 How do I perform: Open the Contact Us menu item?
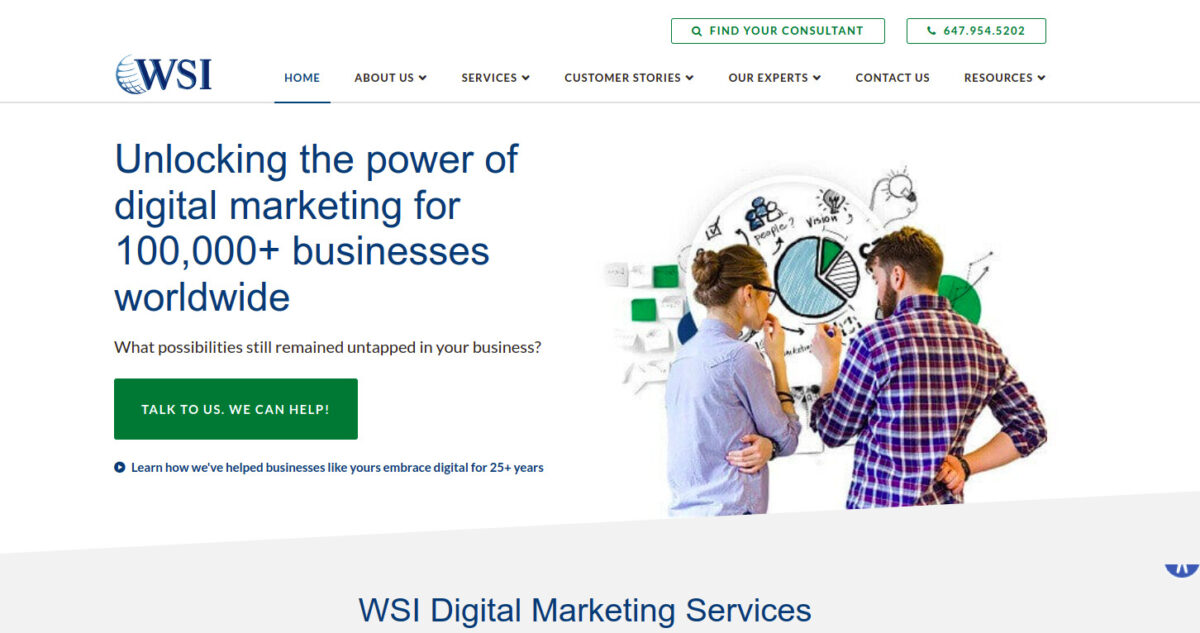tap(892, 78)
